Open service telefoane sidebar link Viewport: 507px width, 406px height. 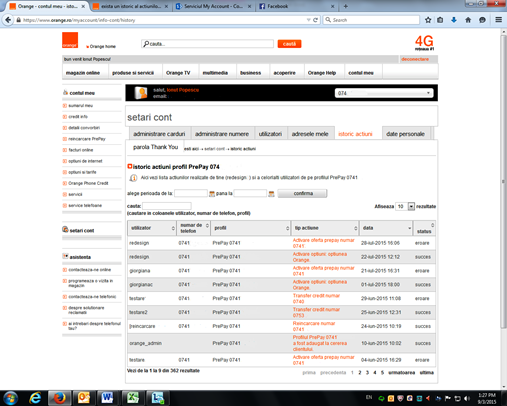pyautogui.click(x=85, y=205)
